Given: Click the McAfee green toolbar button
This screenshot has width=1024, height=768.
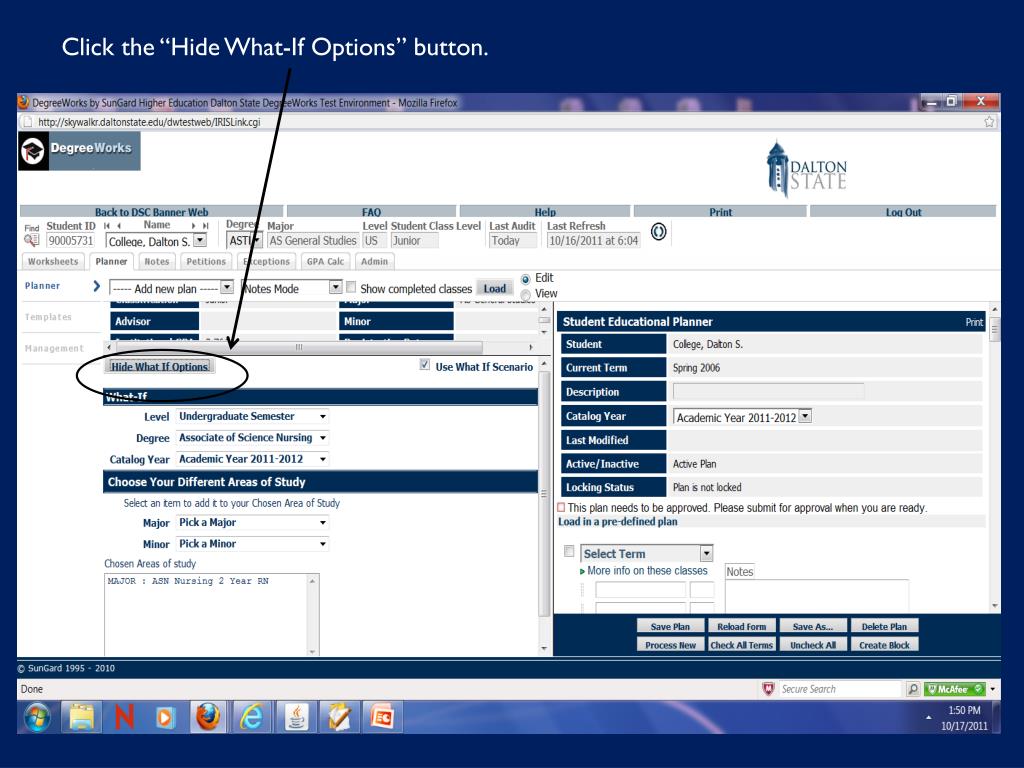Looking at the screenshot, I should pos(955,689).
